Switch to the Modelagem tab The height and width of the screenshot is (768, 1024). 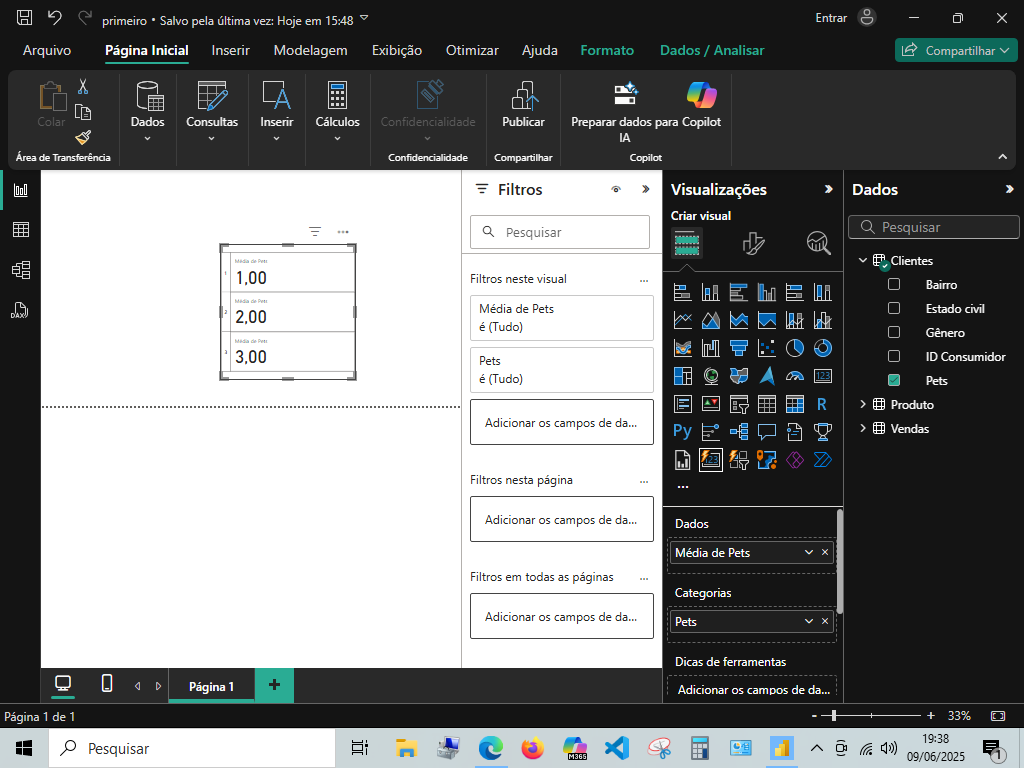point(310,50)
